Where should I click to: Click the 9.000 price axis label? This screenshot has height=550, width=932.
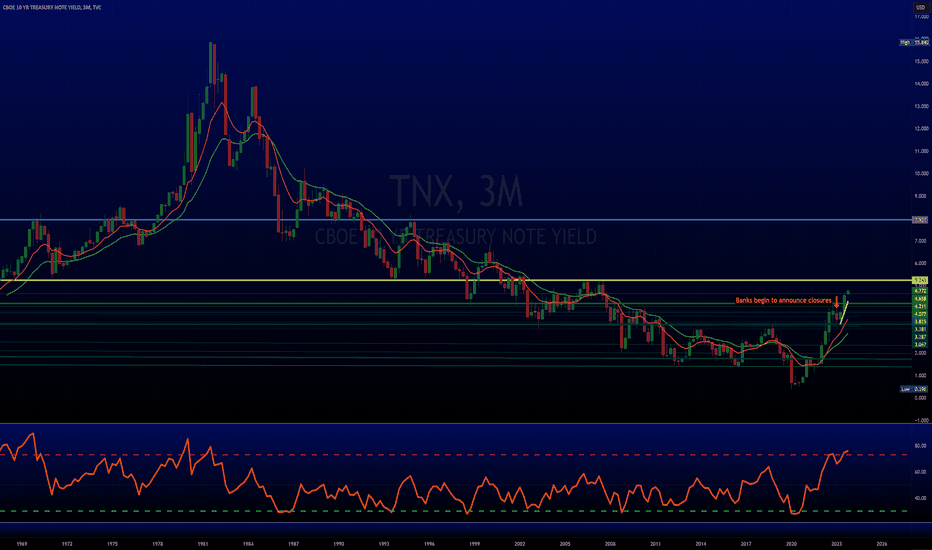coord(921,196)
